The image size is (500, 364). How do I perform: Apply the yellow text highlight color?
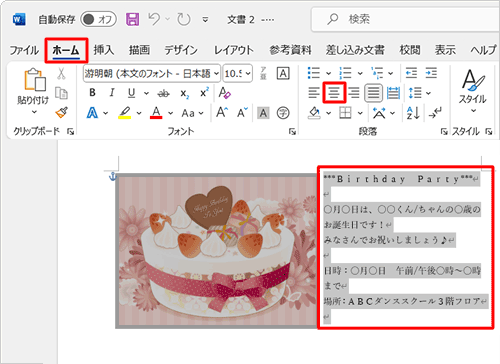pos(125,113)
